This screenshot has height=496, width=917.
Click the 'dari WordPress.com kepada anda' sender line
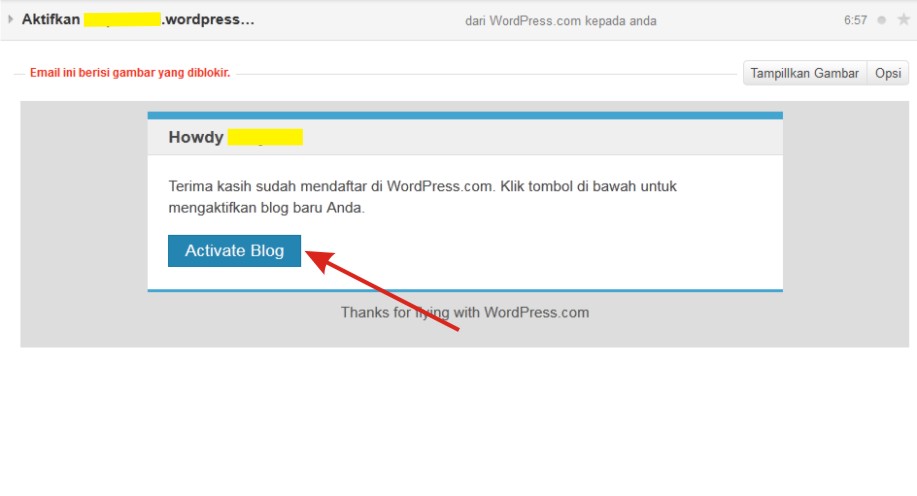[561, 21]
